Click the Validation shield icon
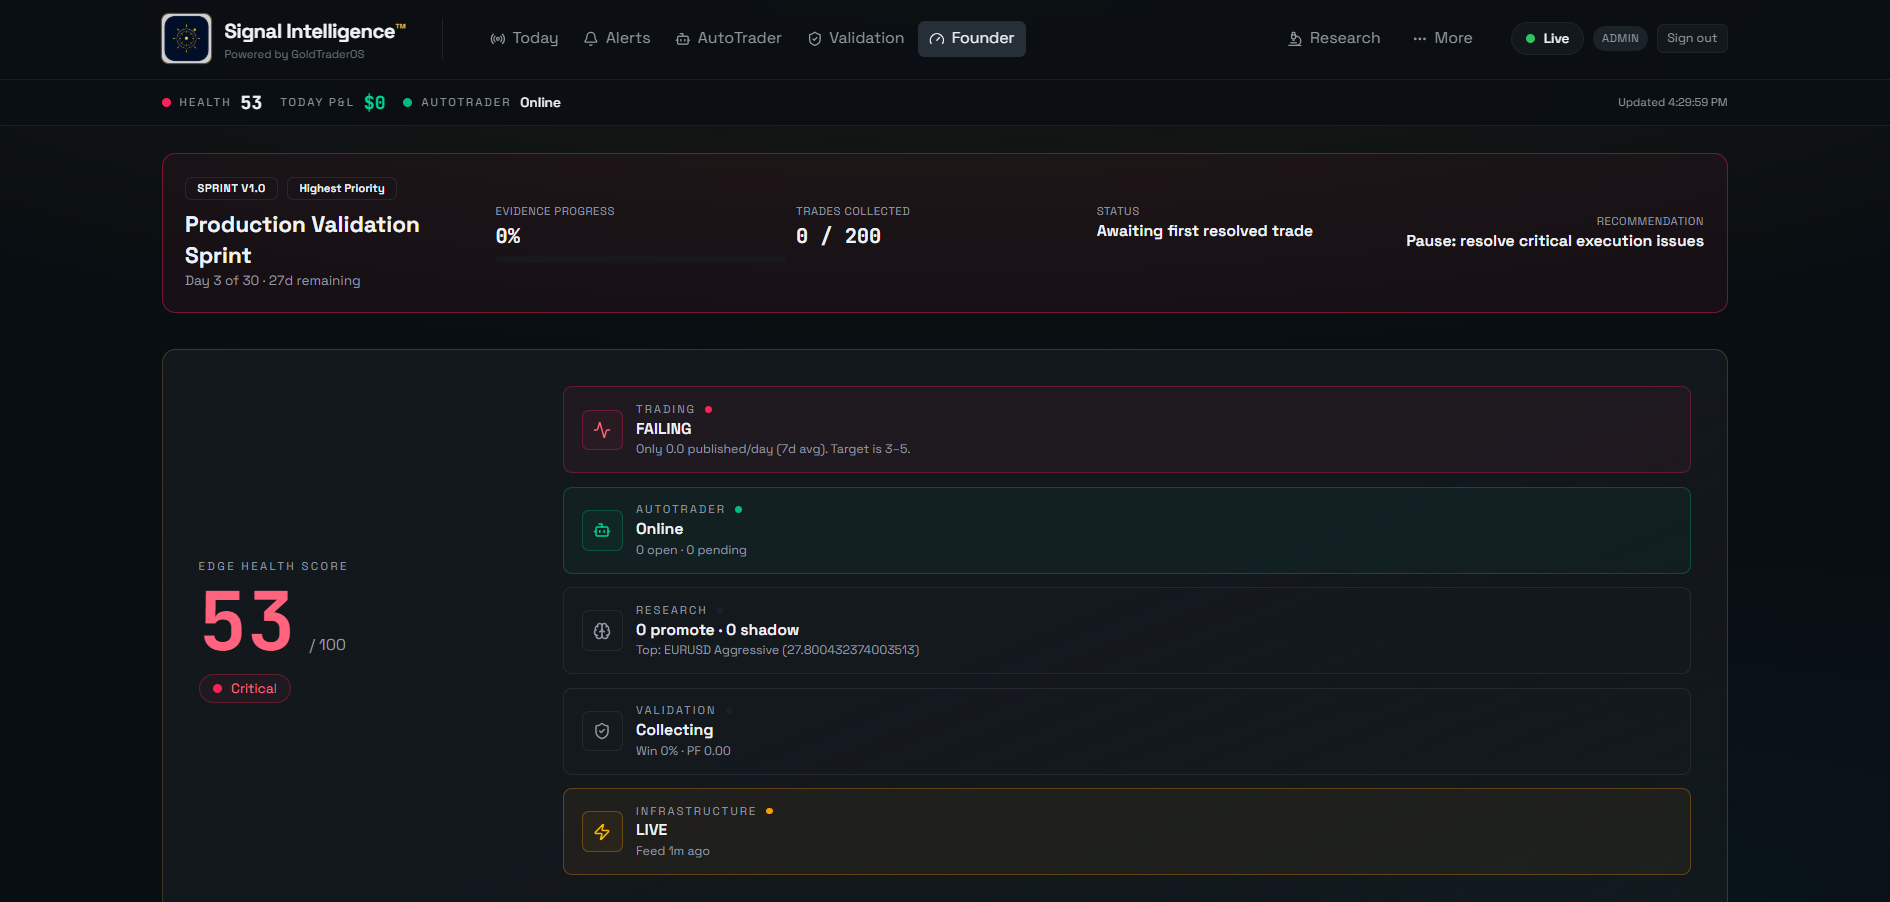The width and height of the screenshot is (1890, 902). pyautogui.click(x=602, y=731)
